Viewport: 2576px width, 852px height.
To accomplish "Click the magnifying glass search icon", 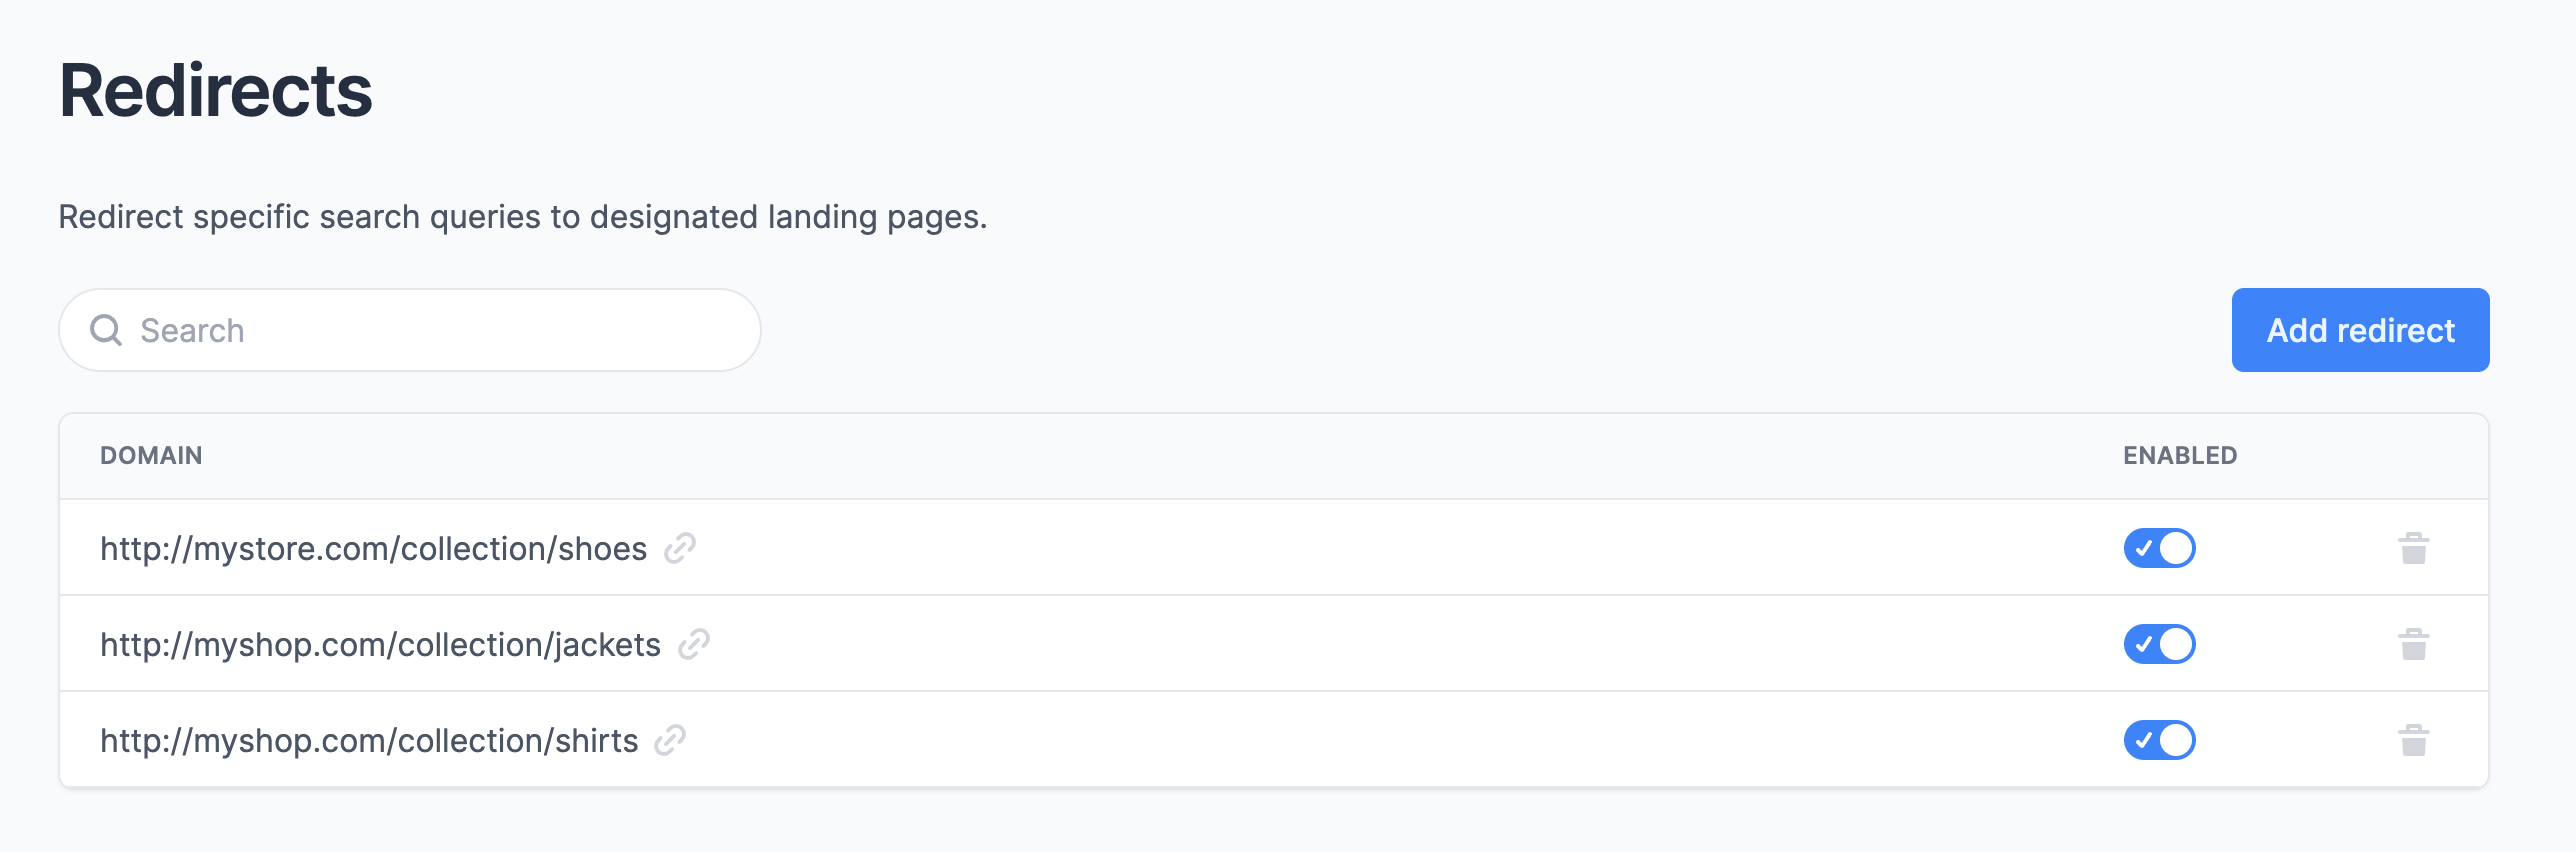I will click(106, 330).
